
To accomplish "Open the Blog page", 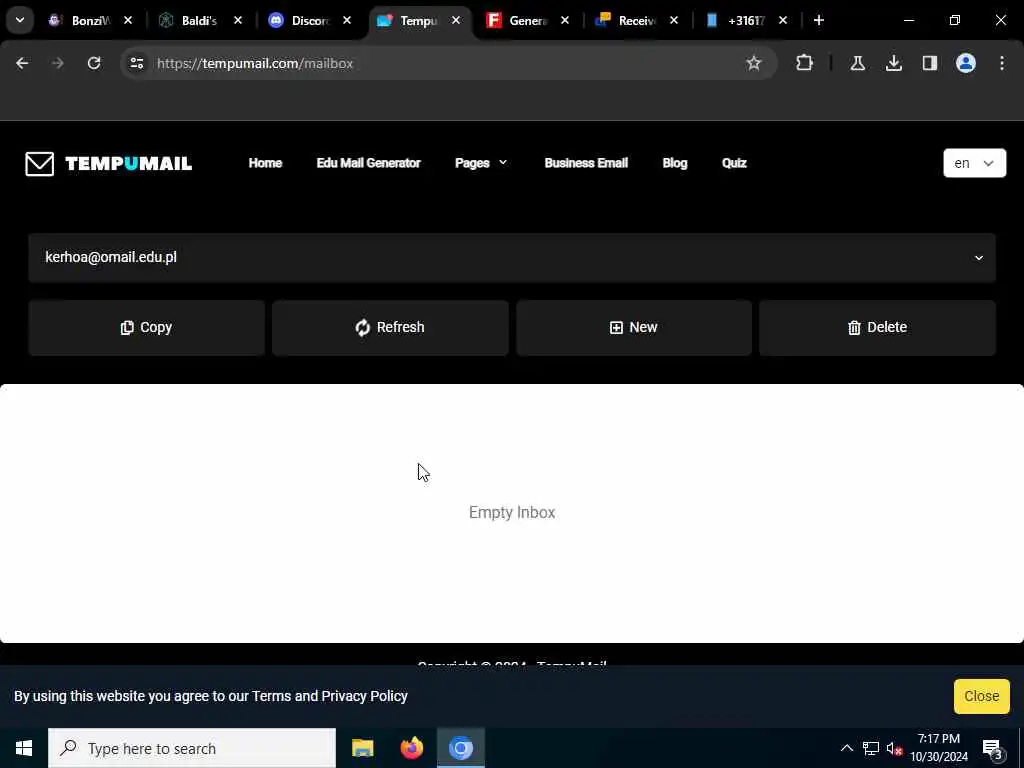I will tap(675, 163).
